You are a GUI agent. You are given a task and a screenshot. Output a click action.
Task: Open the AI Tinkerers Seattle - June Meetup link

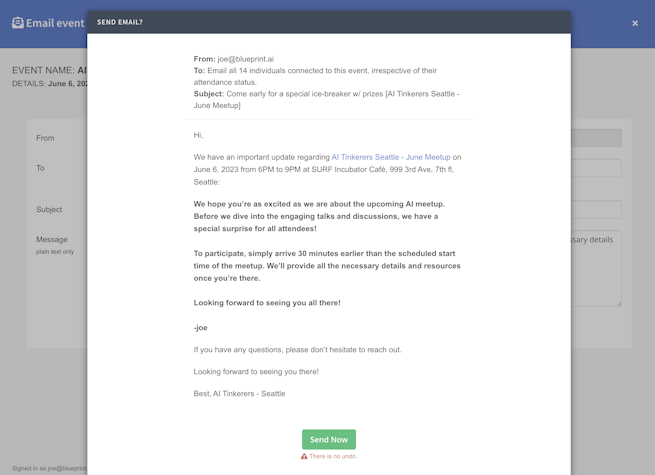(391, 157)
